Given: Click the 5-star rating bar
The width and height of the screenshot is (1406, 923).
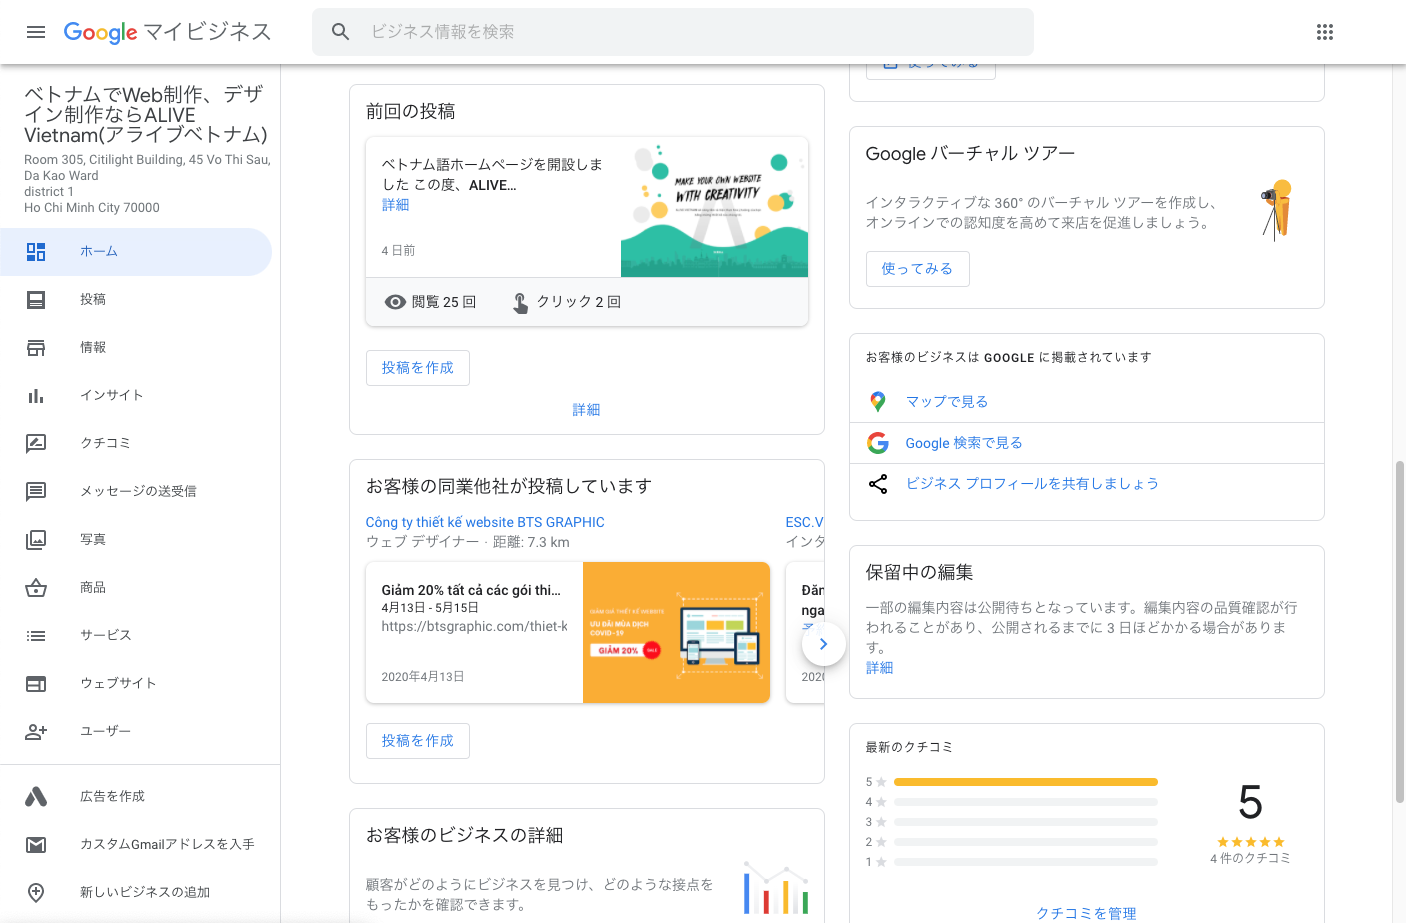Looking at the screenshot, I should tap(1025, 782).
